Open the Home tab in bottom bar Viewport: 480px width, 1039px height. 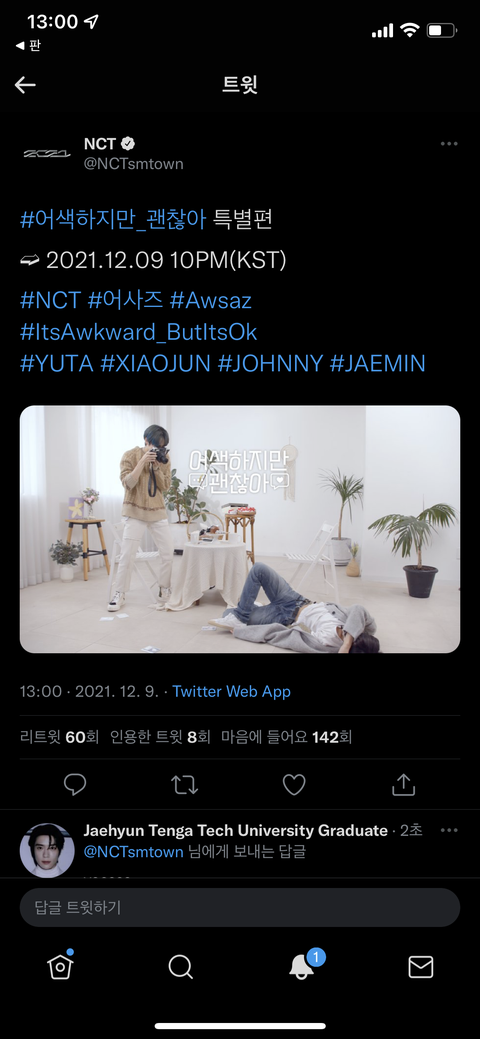60,966
